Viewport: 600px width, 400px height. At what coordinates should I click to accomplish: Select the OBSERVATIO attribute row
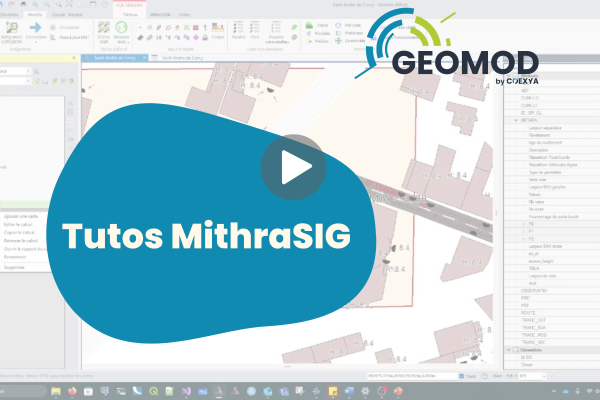pyautogui.click(x=552, y=291)
